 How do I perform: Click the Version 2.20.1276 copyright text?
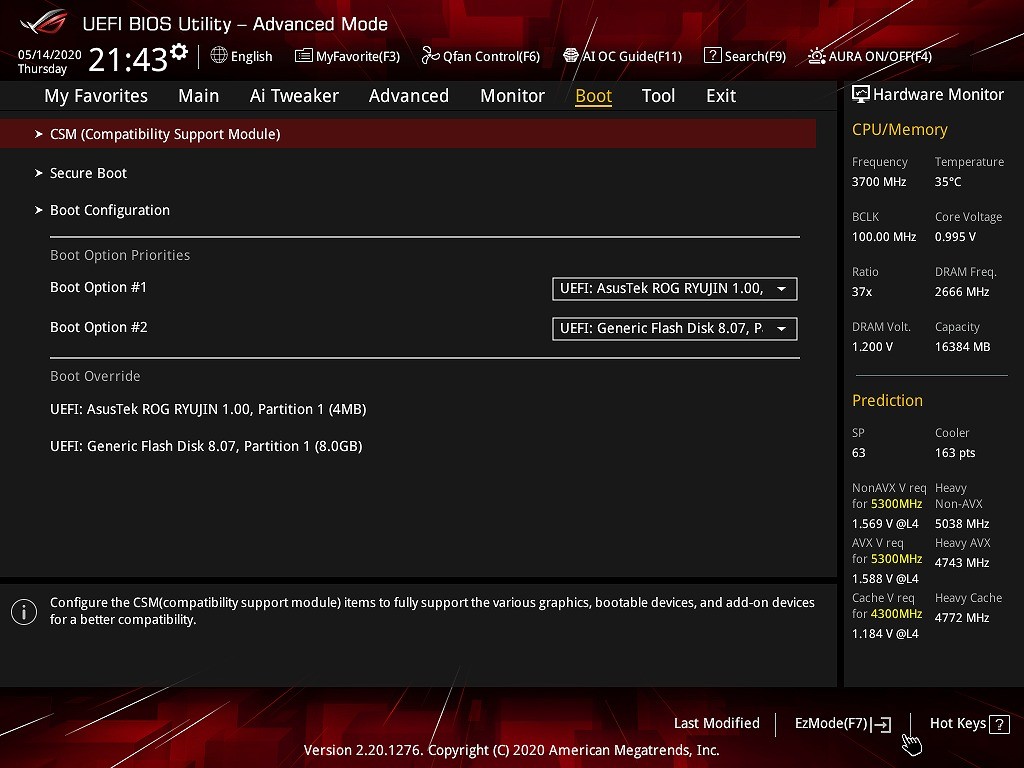511,750
